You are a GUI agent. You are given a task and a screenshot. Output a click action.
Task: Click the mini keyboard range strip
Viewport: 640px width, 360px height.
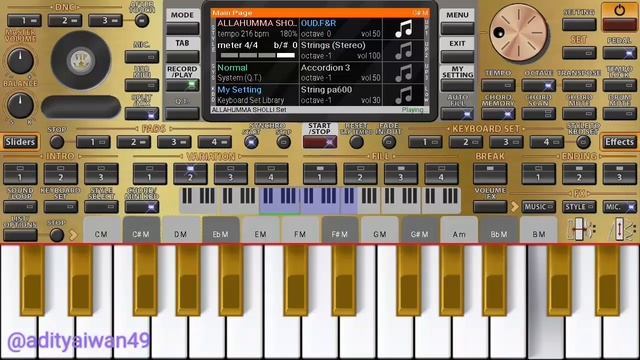pos(320,200)
